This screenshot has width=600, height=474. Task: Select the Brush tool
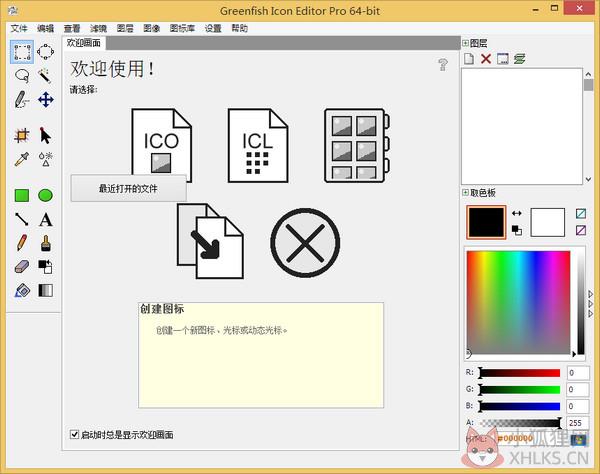[x=46, y=243]
